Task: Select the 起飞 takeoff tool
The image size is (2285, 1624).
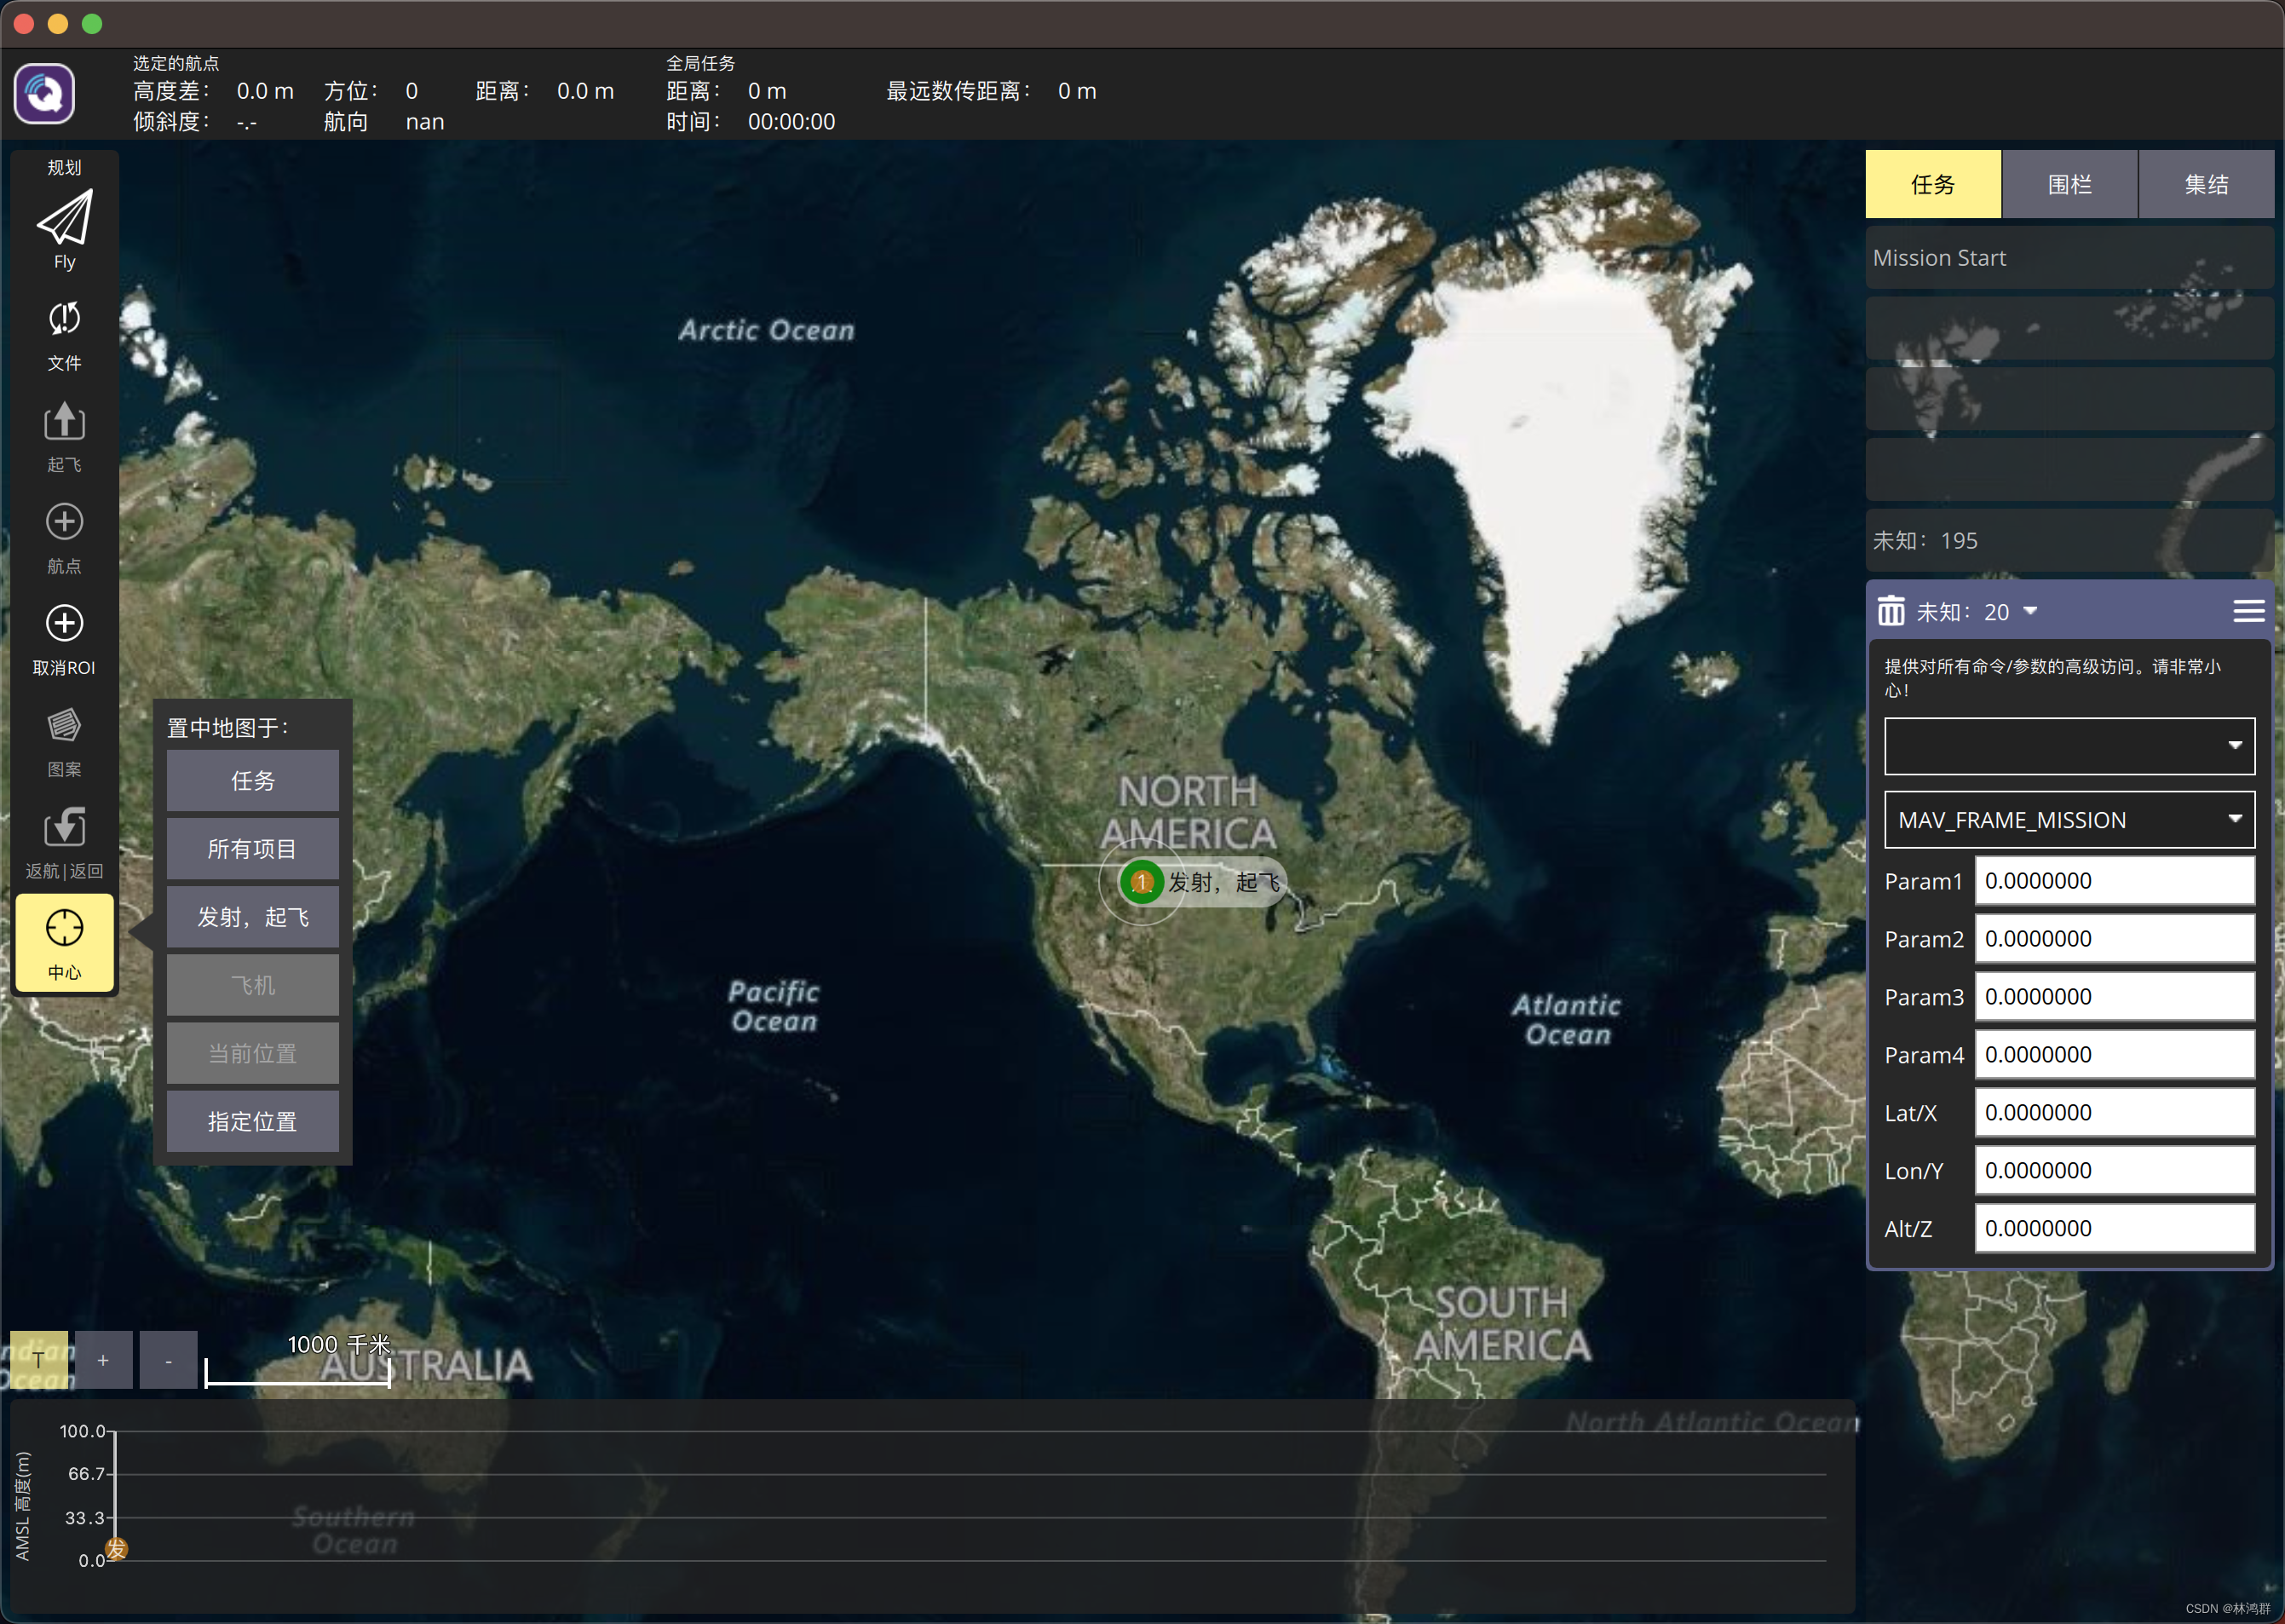Action: [64, 437]
